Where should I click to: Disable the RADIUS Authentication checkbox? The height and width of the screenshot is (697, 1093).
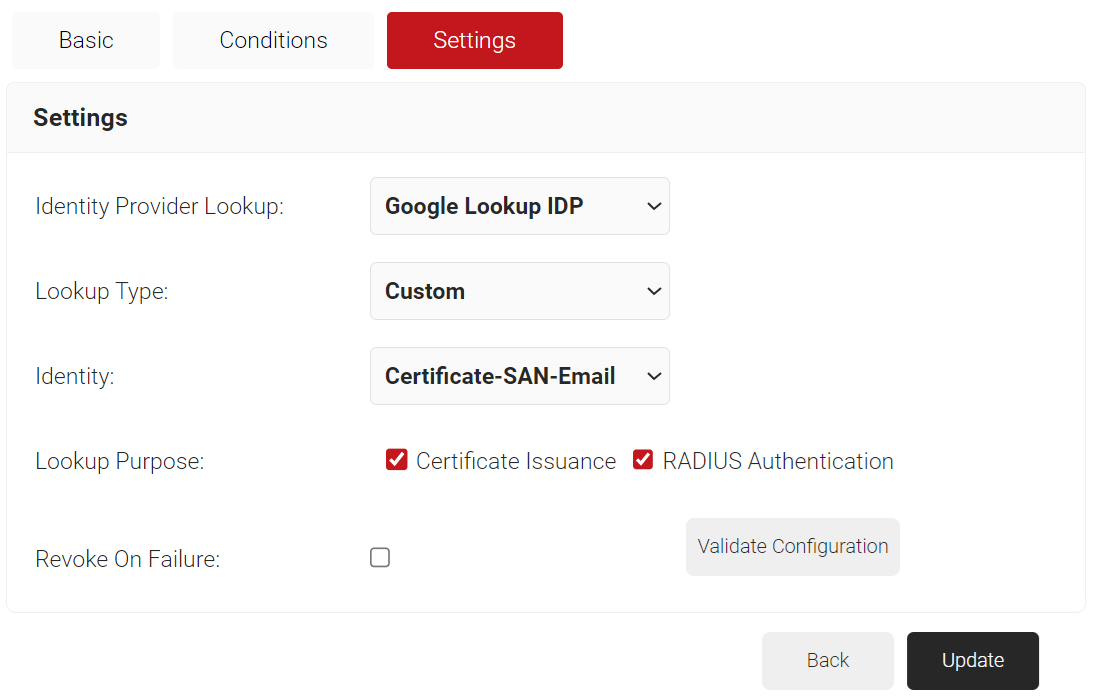pos(643,460)
